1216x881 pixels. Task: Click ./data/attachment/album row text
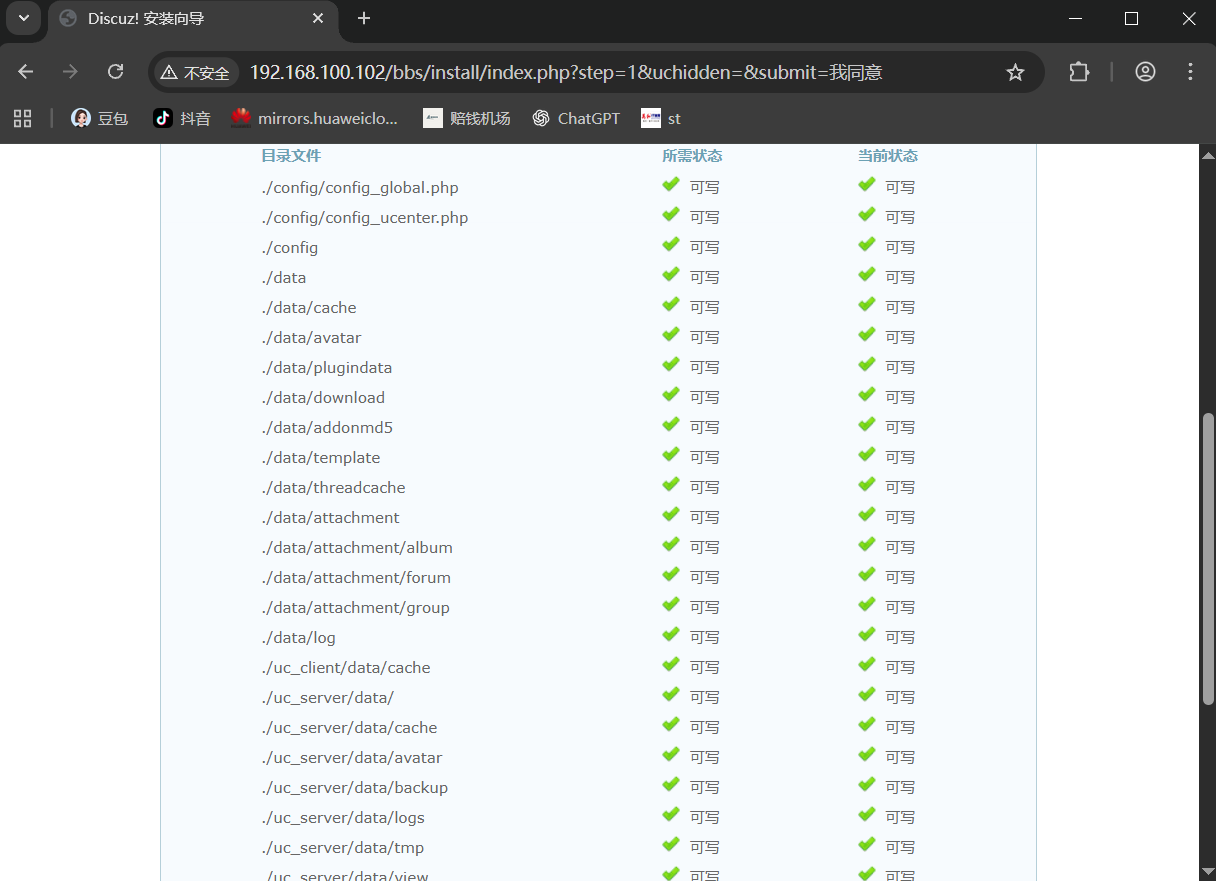tap(357, 547)
